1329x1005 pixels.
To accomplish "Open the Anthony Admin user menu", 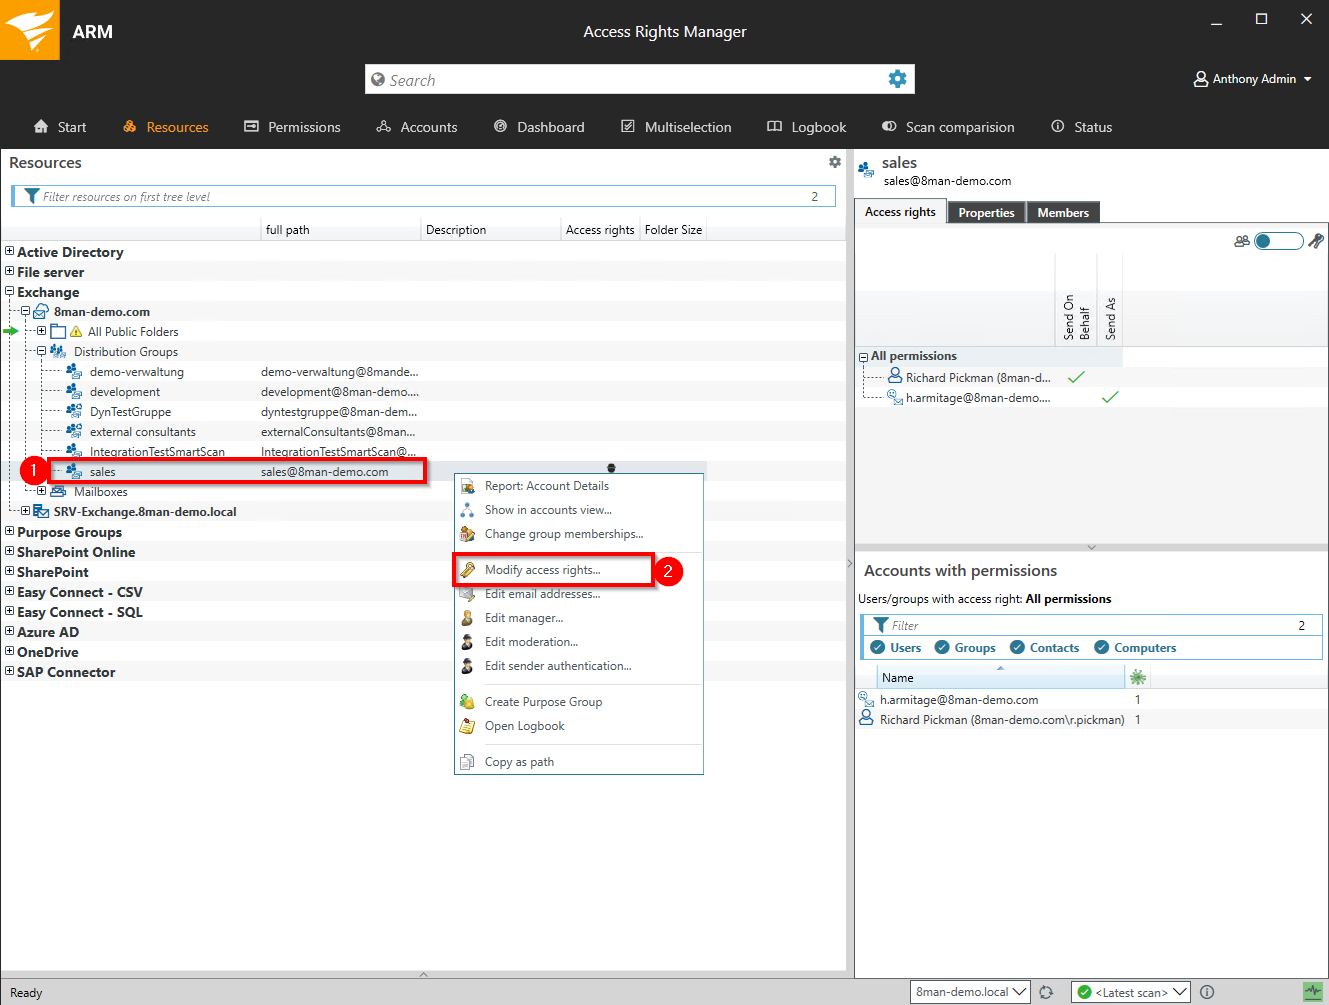I will pos(1252,79).
